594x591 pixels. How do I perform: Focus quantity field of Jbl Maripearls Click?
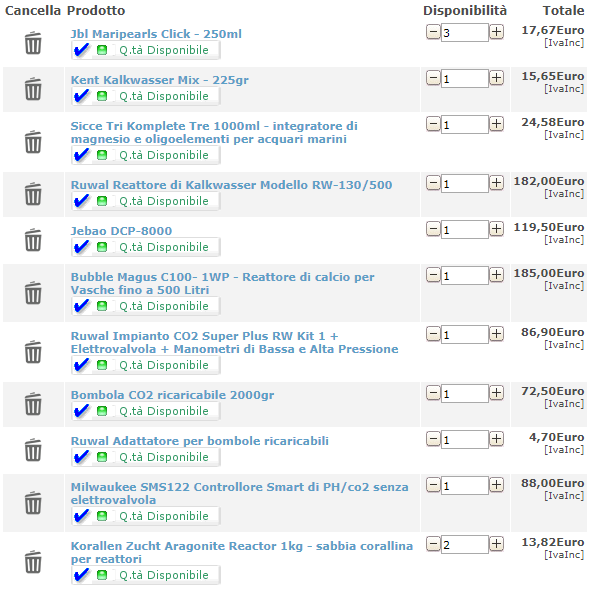click(x=465, y=33)
